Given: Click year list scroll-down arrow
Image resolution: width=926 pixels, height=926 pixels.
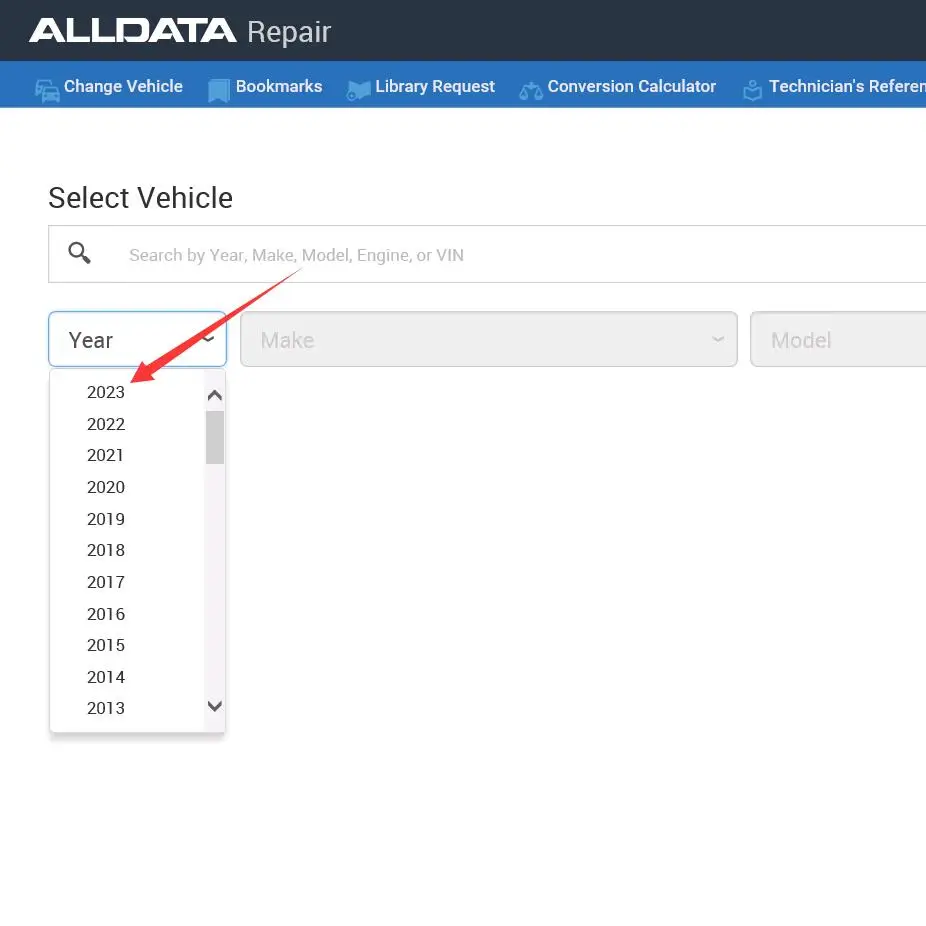Looking at the screenshot, I should (215, 706).
